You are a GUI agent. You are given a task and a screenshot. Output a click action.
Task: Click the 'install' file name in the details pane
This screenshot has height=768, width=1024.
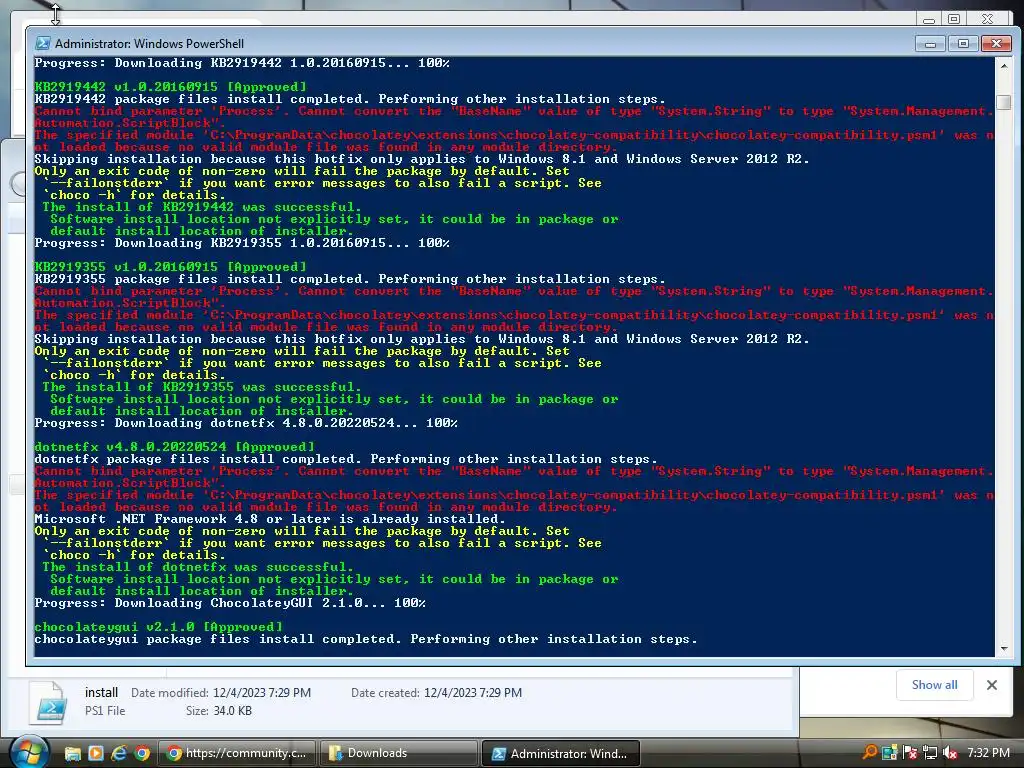(x=101, y=692)
